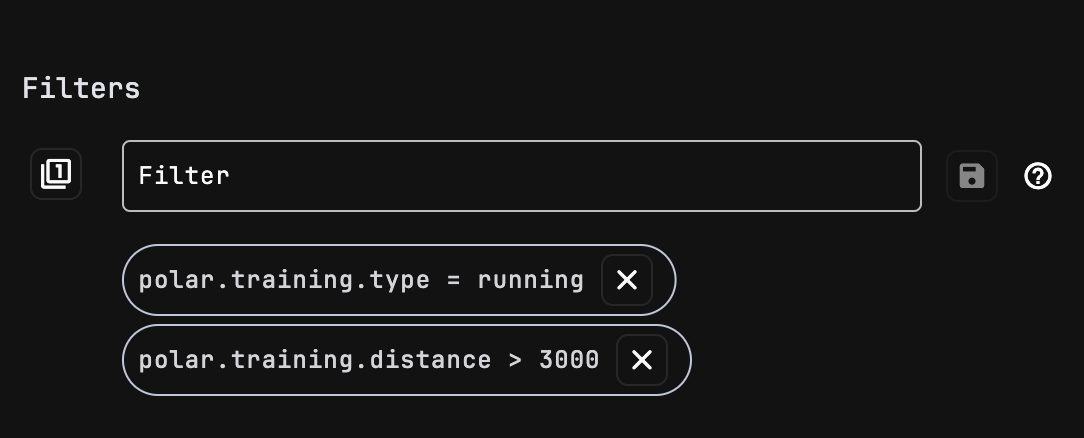The width and height of the screenshot is (1084, 438).
Task: Click the stacked pages icon beside Filter box
Action: pyautogui.click(x=56, y=174)
